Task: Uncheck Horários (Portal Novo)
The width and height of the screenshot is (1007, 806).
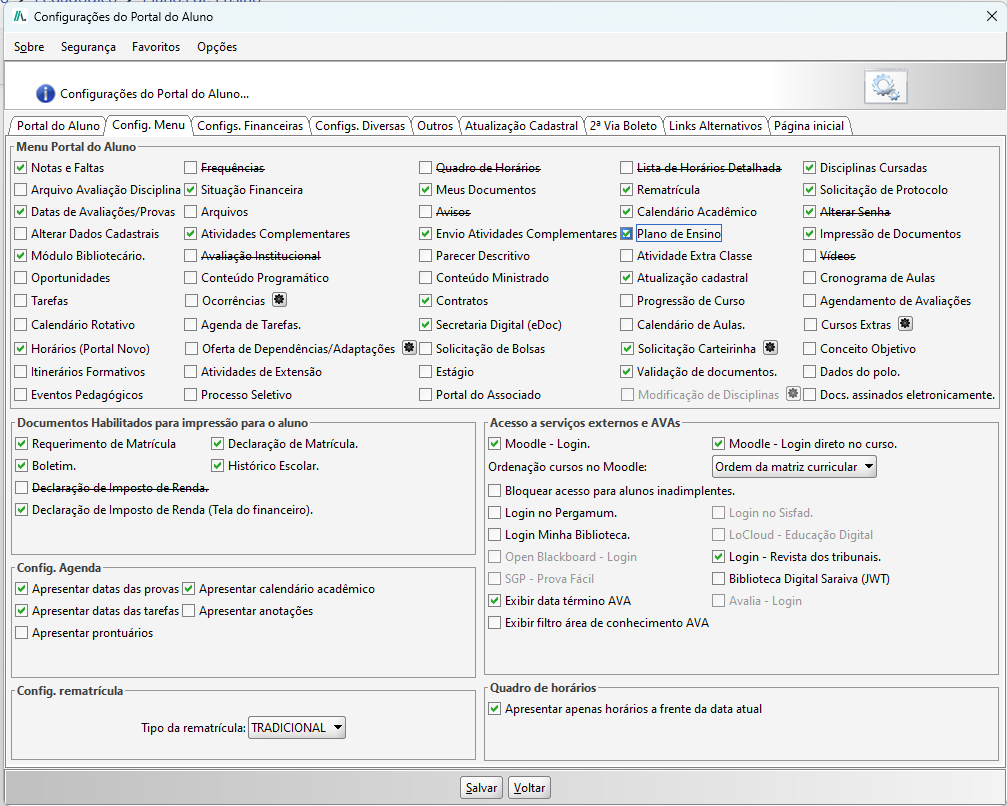Action: 21,349
